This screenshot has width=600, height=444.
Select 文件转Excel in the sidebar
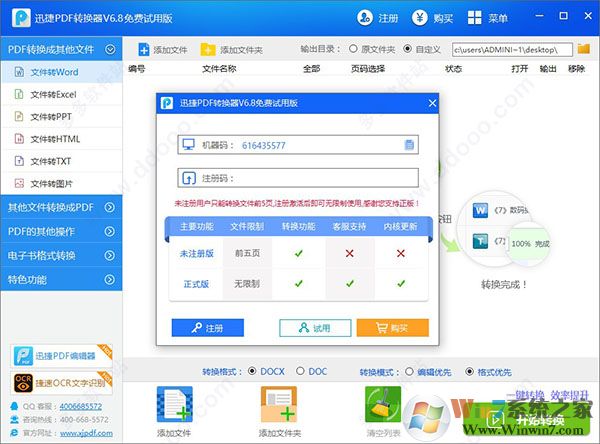pos(61,94)
